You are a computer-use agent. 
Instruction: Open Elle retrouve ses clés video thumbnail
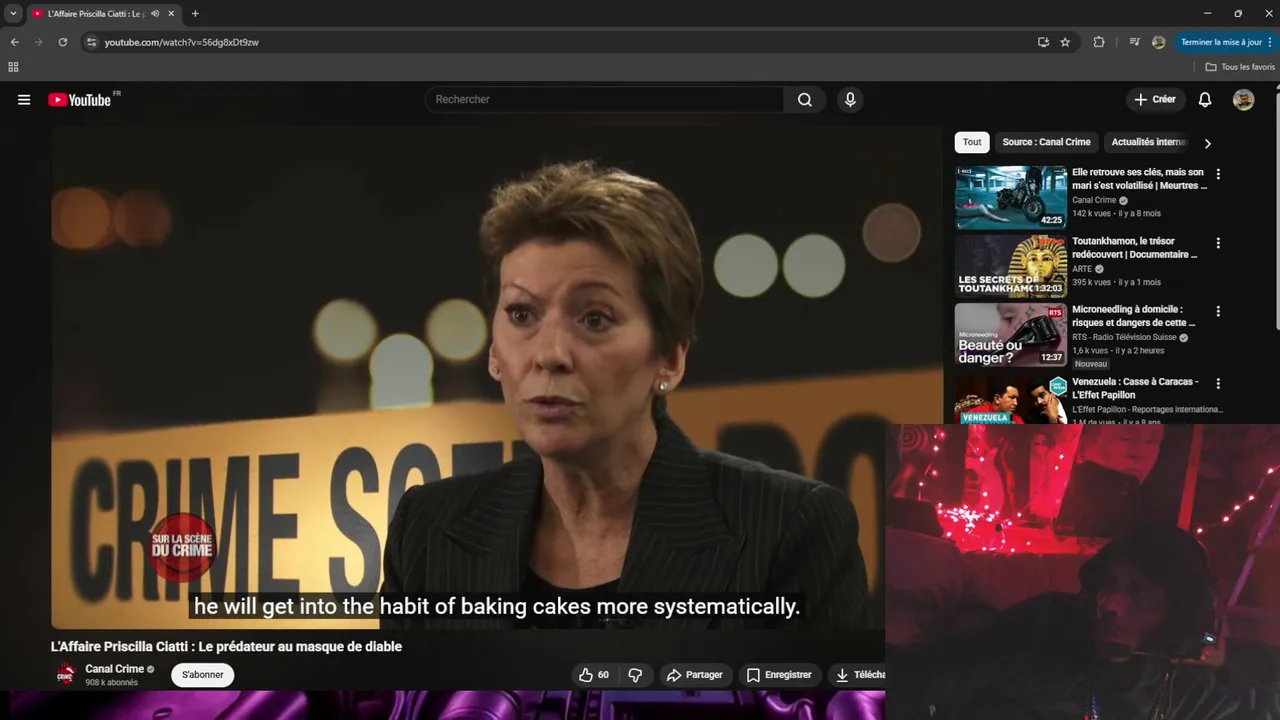click(x=1010, y=197)
